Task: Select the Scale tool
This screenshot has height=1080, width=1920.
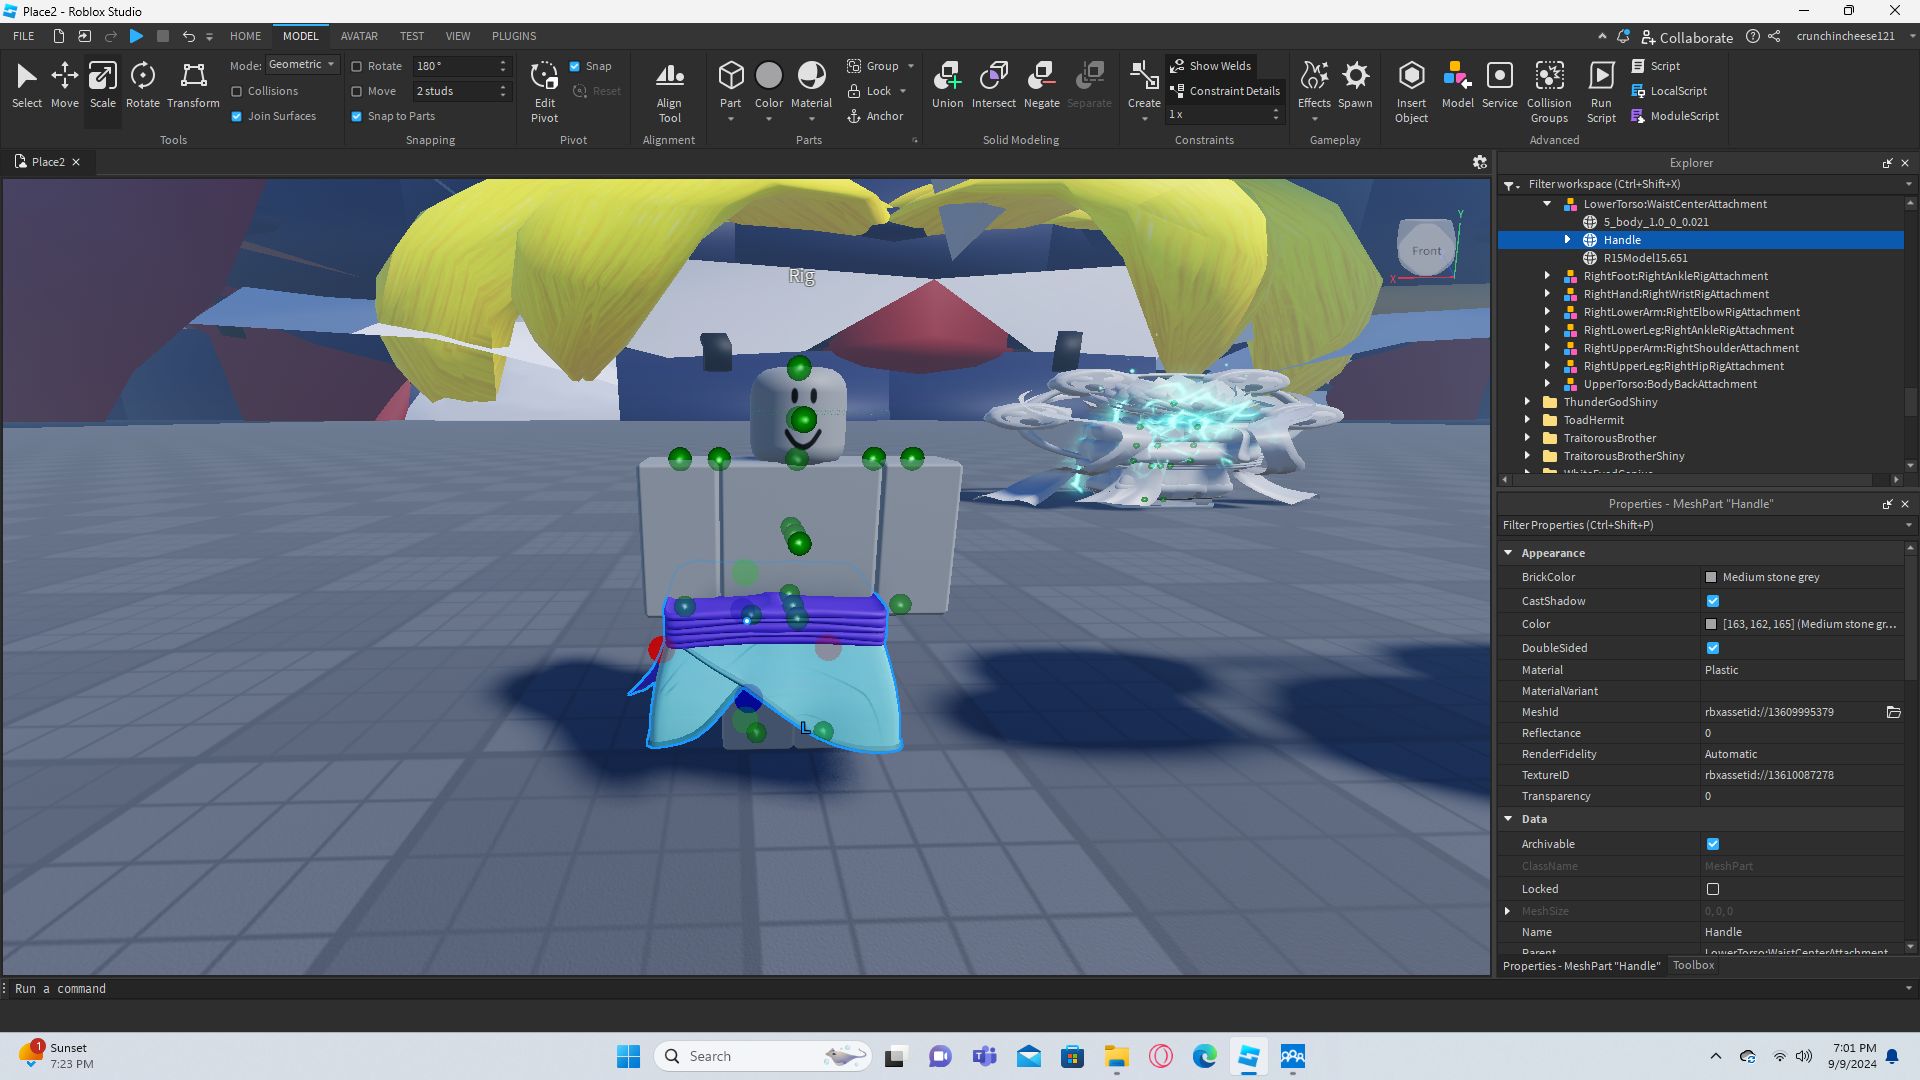Action: 102,85
